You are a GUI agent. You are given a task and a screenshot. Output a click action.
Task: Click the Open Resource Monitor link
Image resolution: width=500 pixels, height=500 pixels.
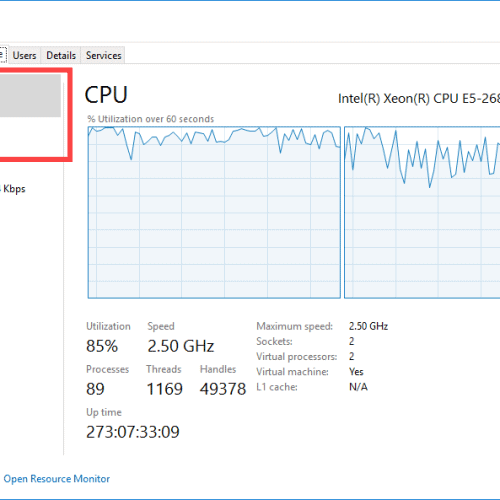click(x=56, y=479)
